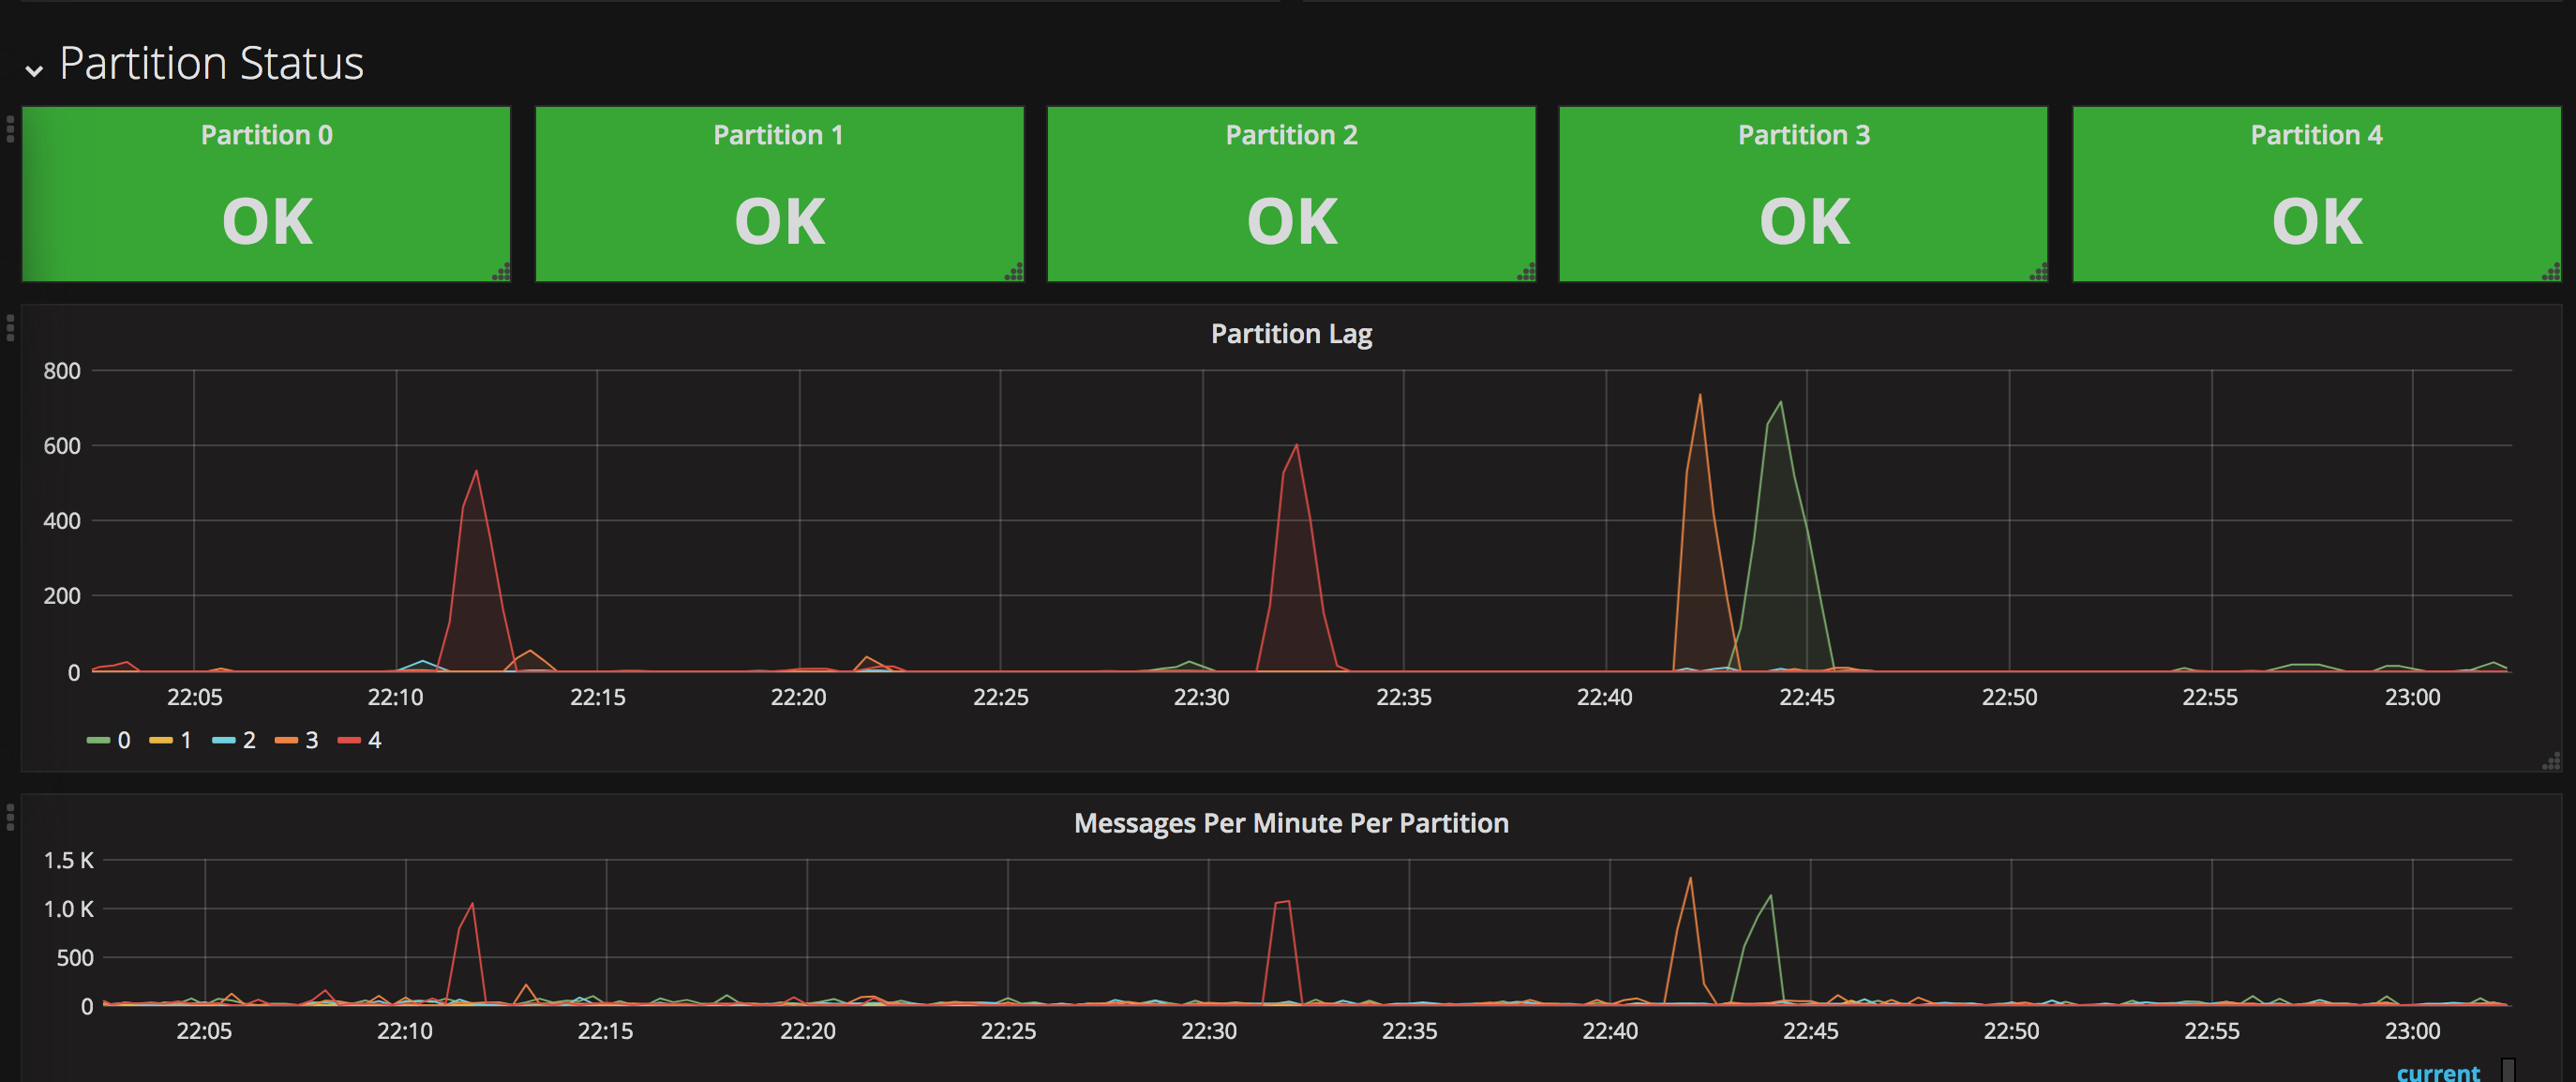Grab the Partition 3 panel resize handle

click(x=2040, y=273)
